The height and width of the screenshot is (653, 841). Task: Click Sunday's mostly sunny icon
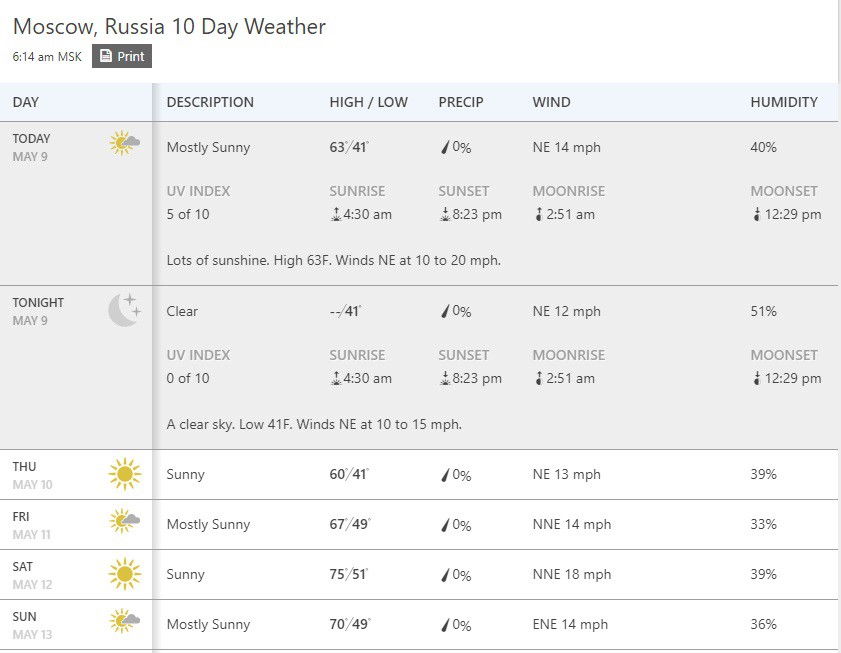(124, 622)
